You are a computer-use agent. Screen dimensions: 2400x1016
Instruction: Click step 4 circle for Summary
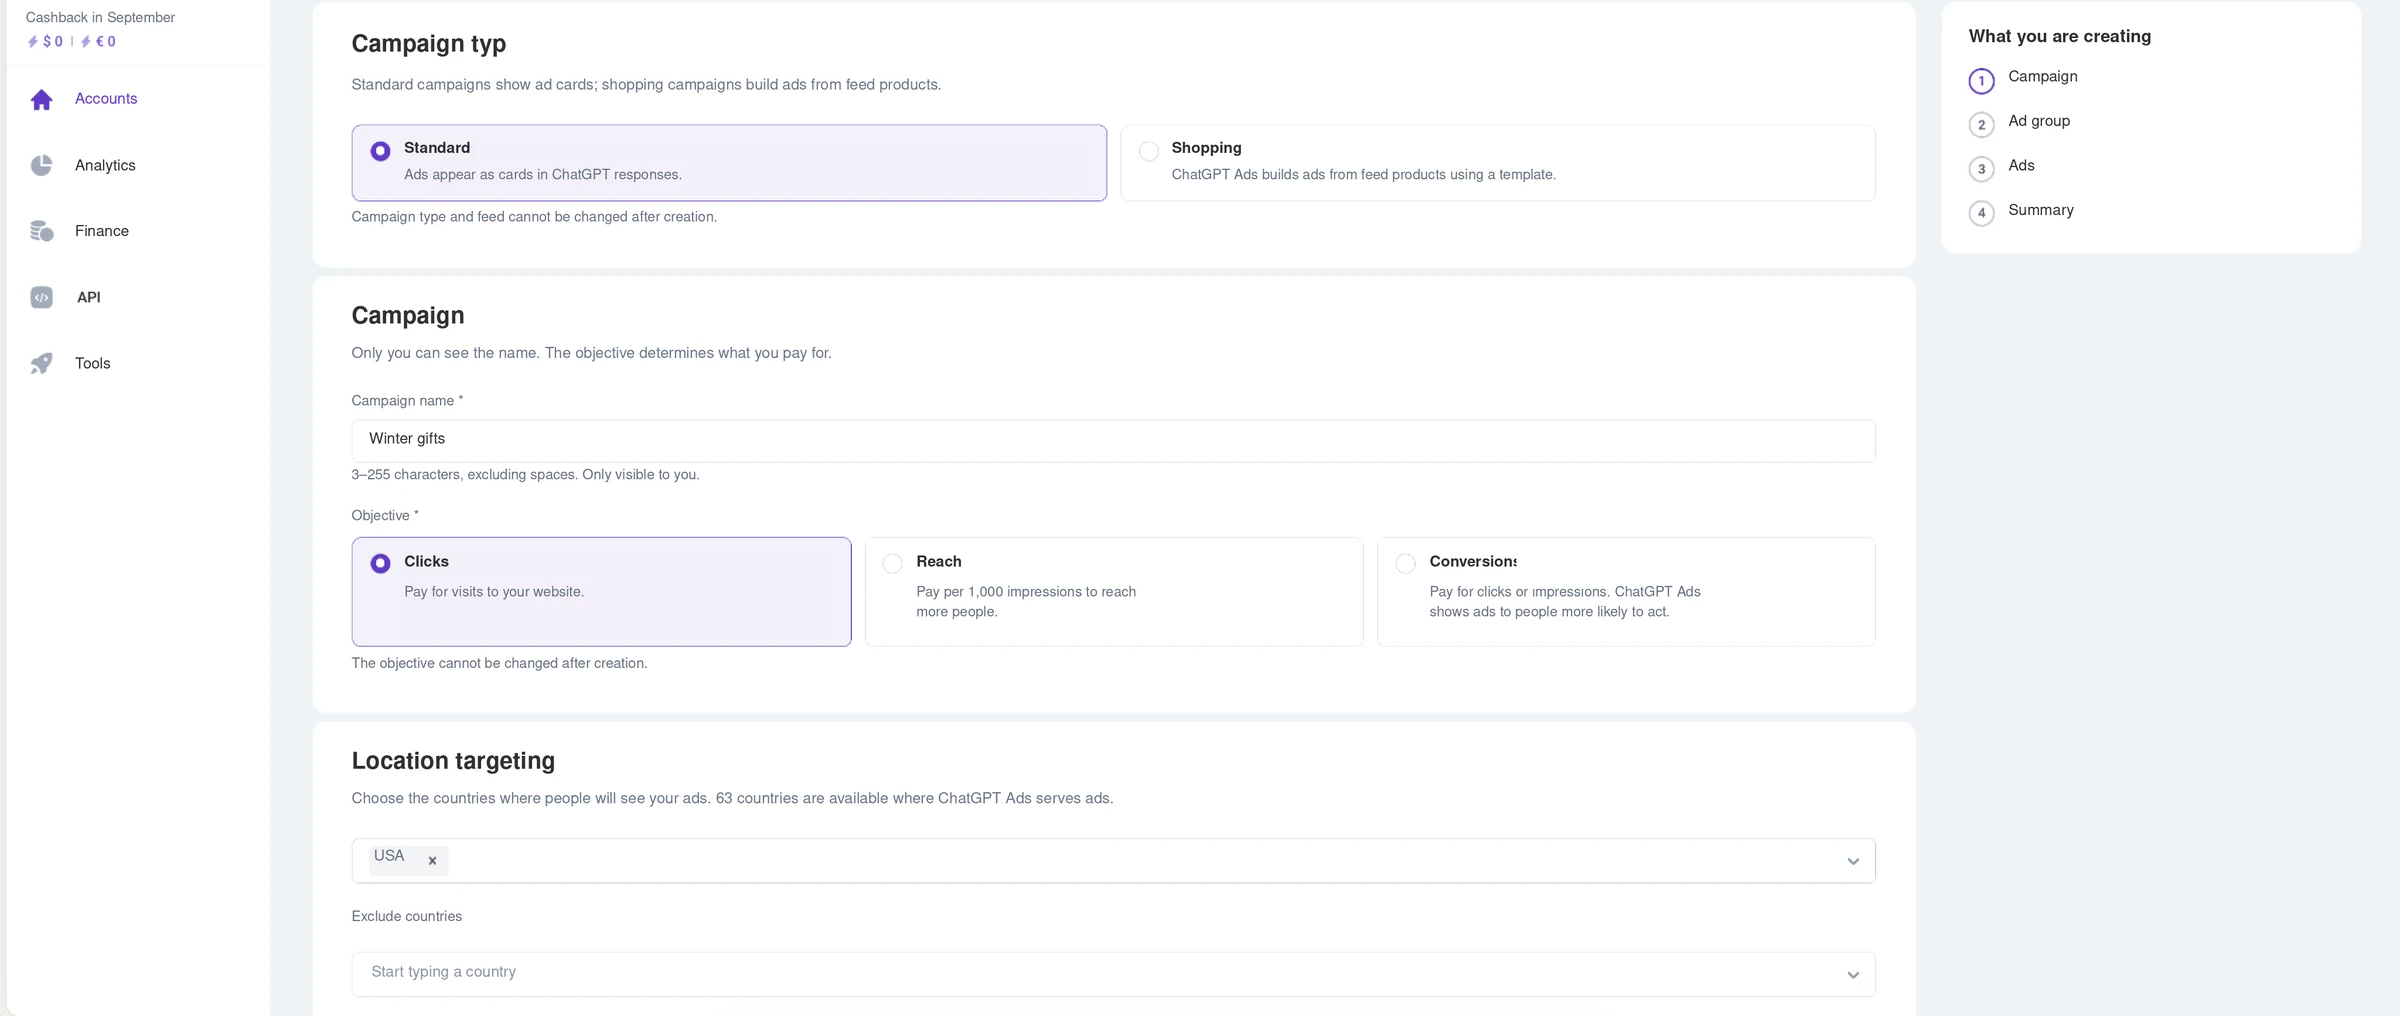[x=1981, y=212]
